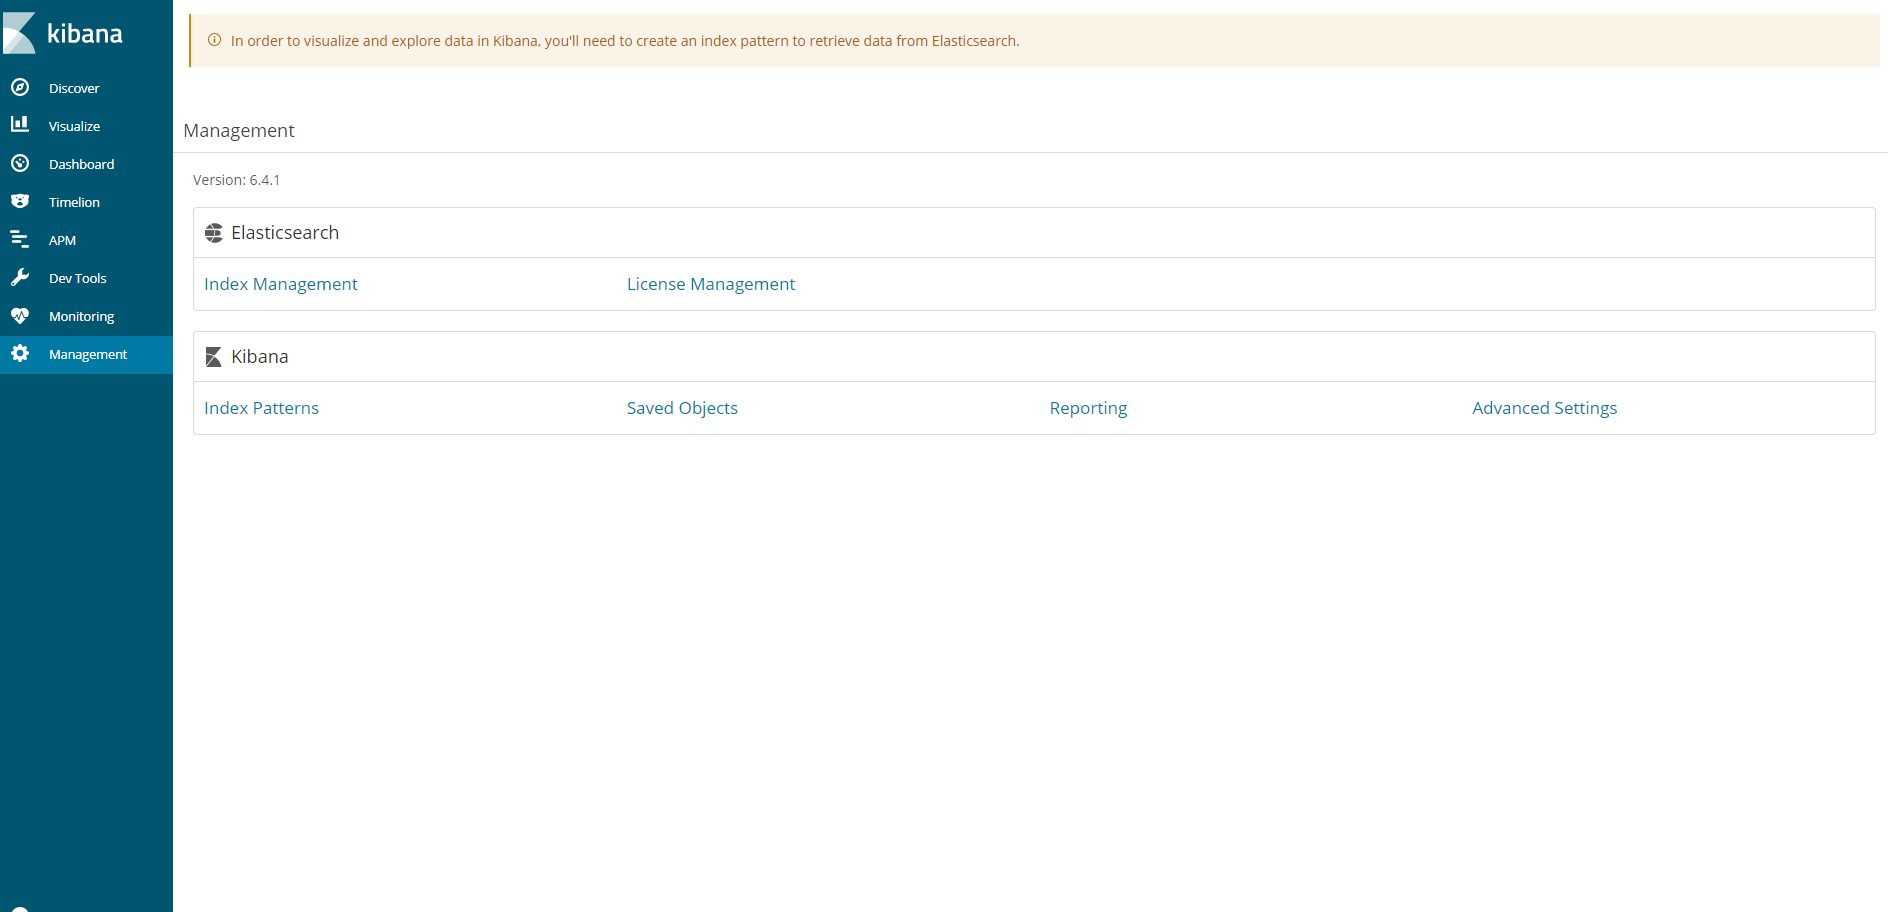Click the index pattern warning message text
Screen dimensions: 1888x912
point(624,41)
